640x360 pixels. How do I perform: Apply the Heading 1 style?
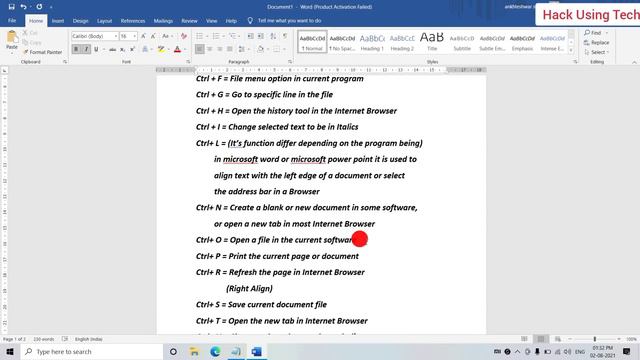[372, 42]
